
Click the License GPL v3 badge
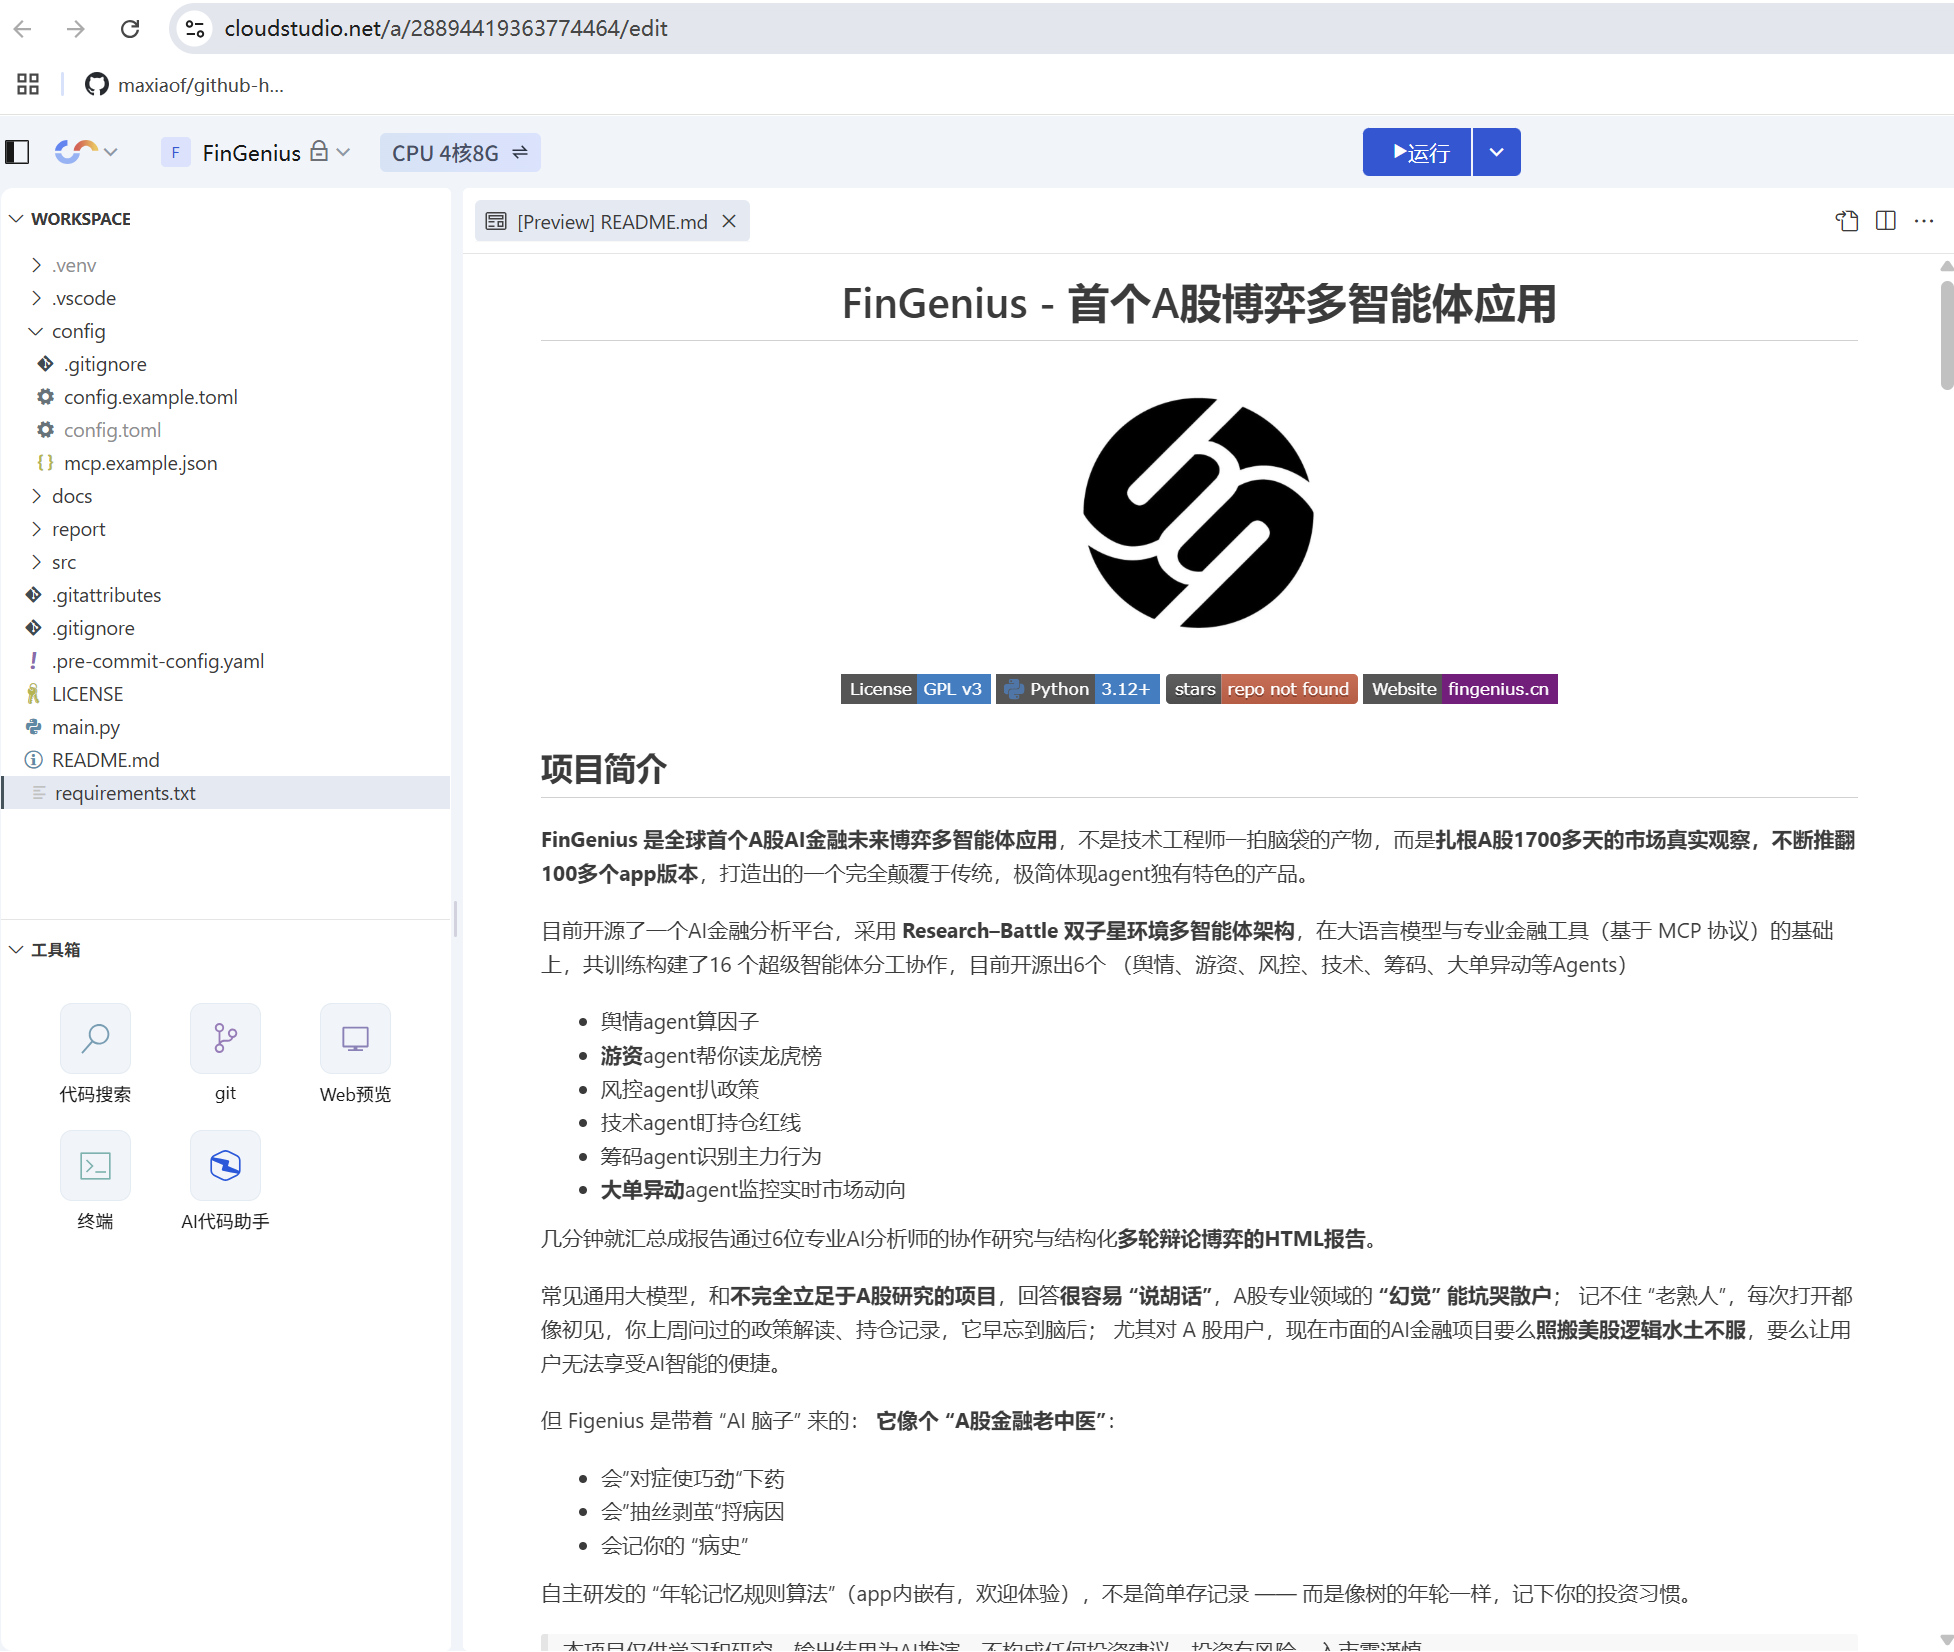pyautogui.click(x=915, y=689)
